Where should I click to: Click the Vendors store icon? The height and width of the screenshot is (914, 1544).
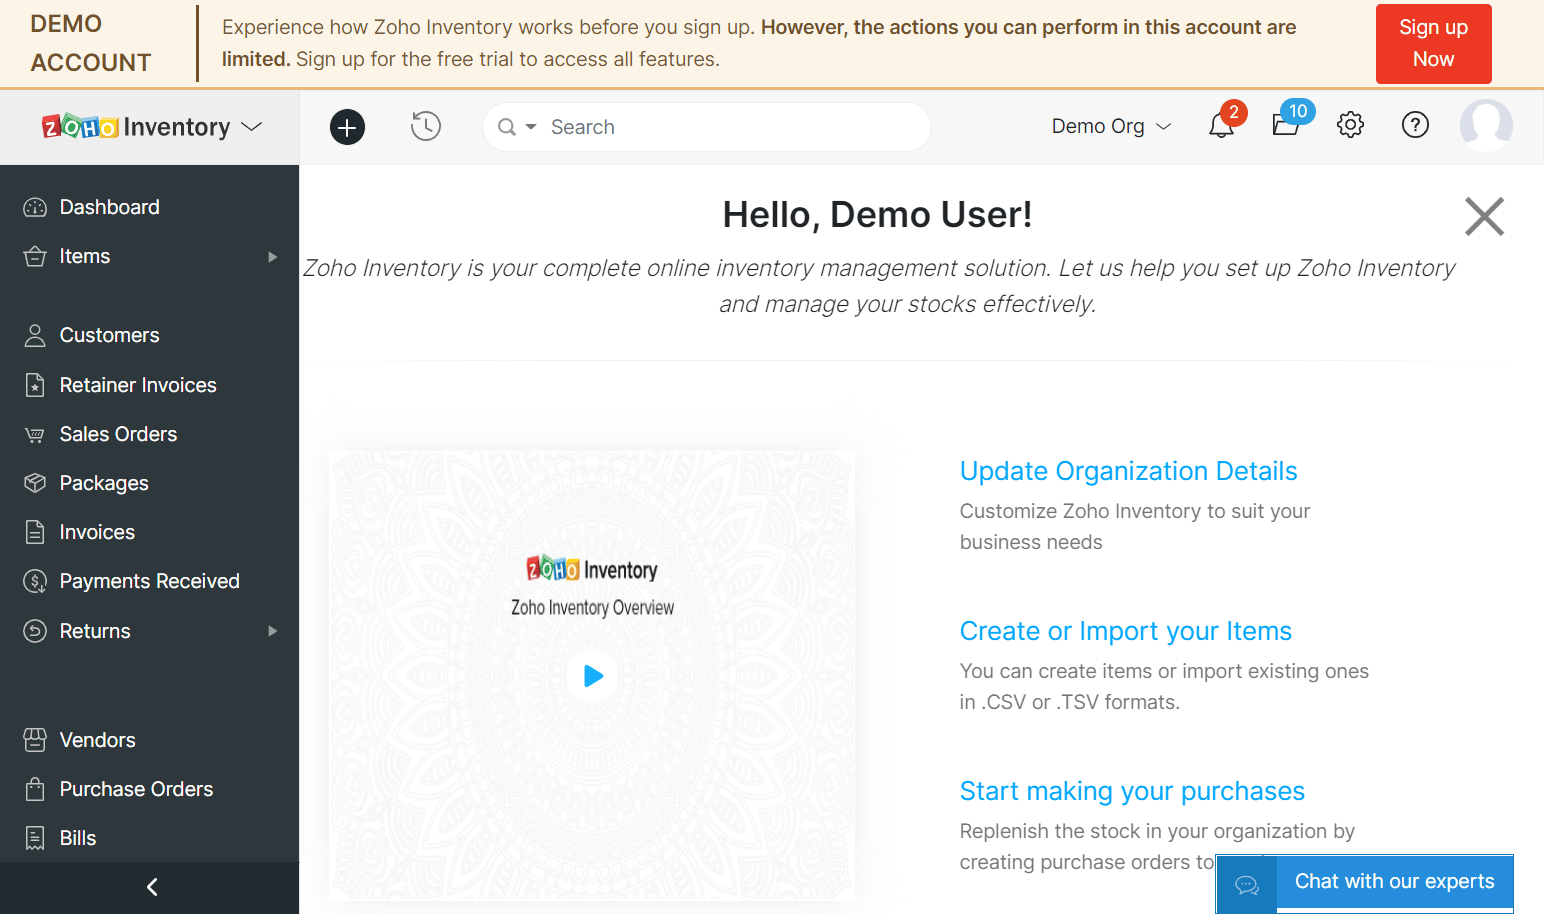(35, 740)
